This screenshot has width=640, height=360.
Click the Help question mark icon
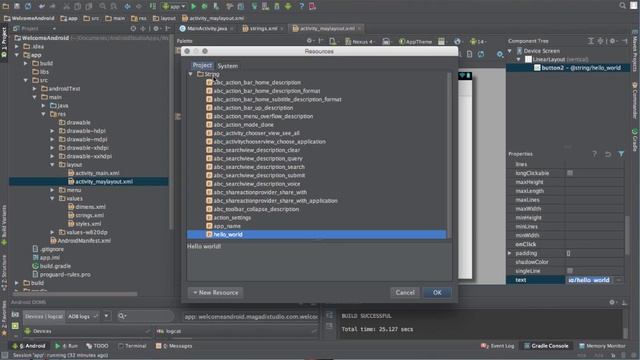301,6
